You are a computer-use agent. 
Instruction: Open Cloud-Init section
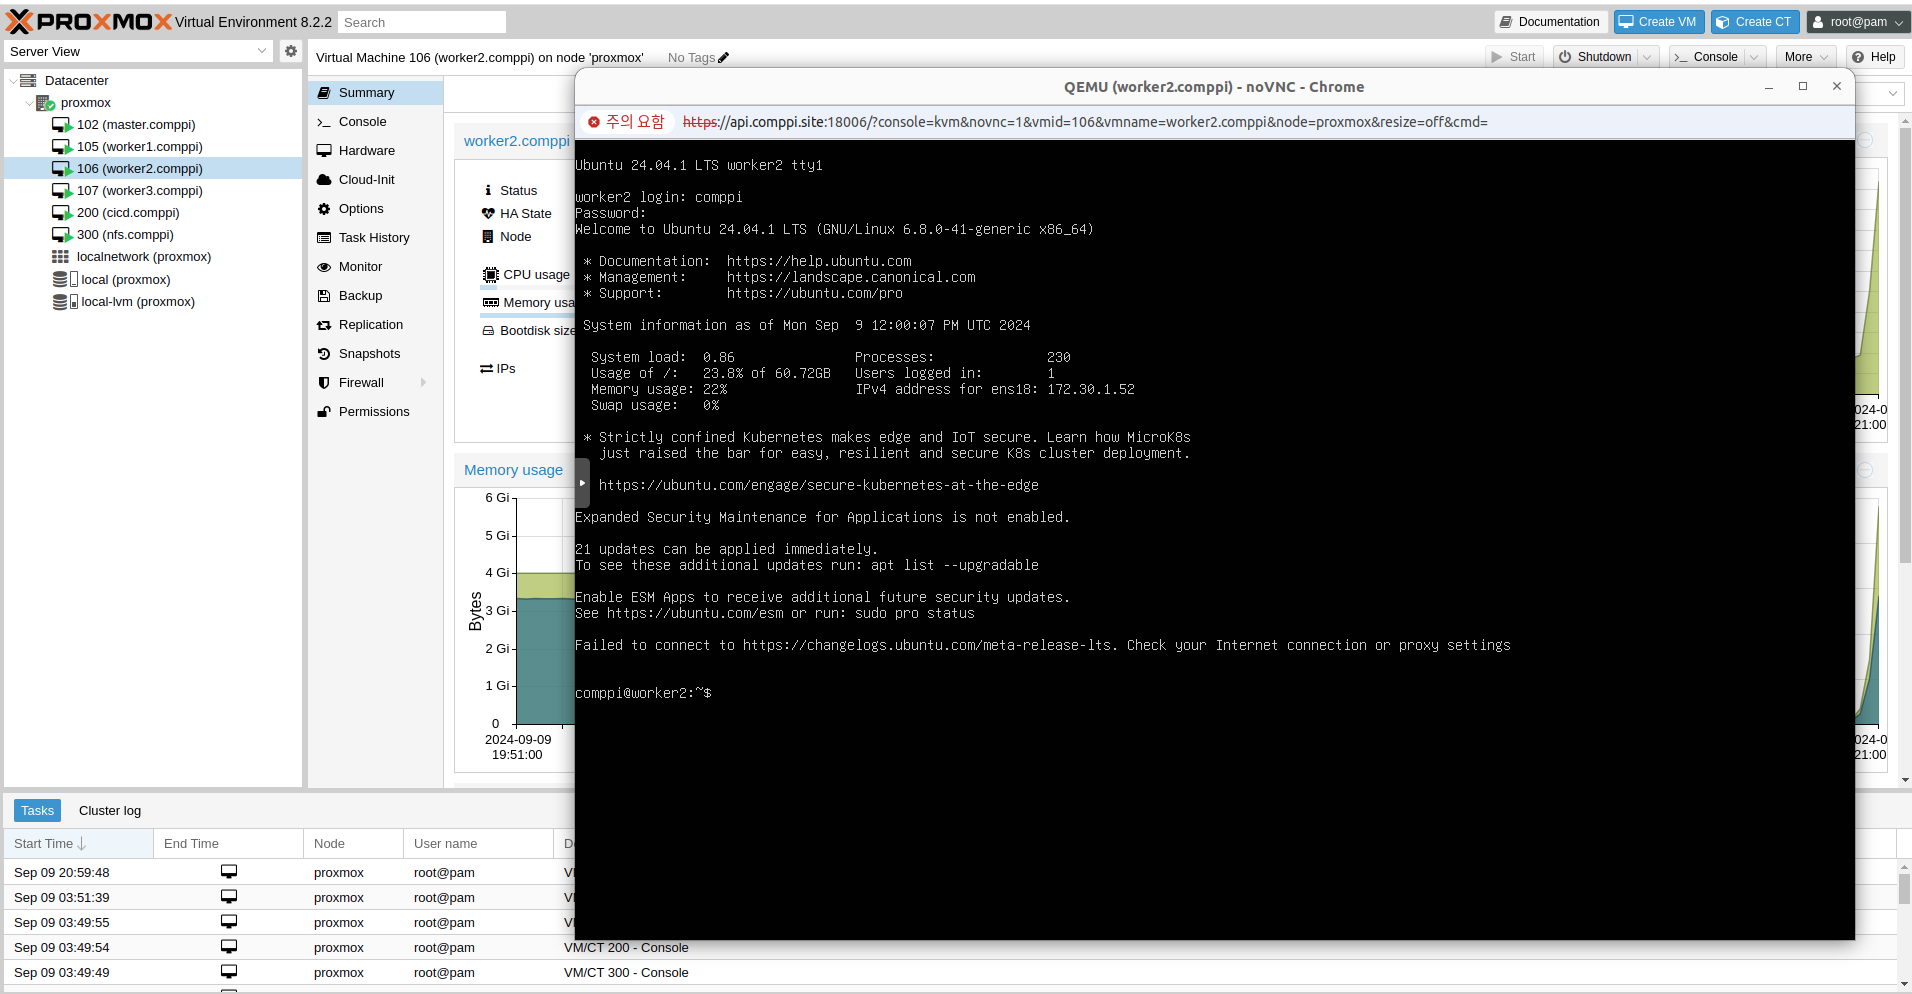375,180
